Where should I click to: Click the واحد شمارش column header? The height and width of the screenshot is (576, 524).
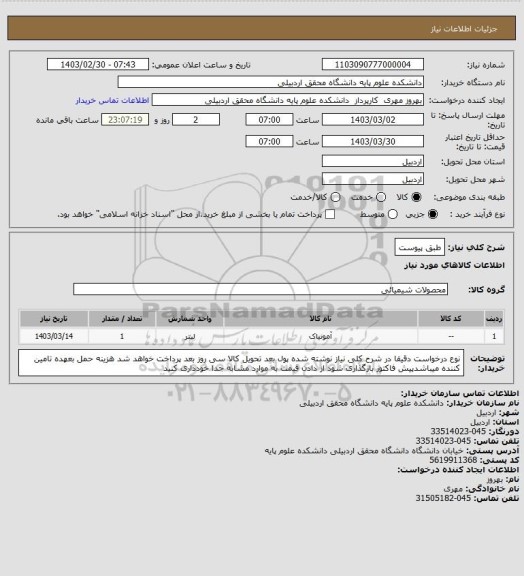[x=190, y=319]
